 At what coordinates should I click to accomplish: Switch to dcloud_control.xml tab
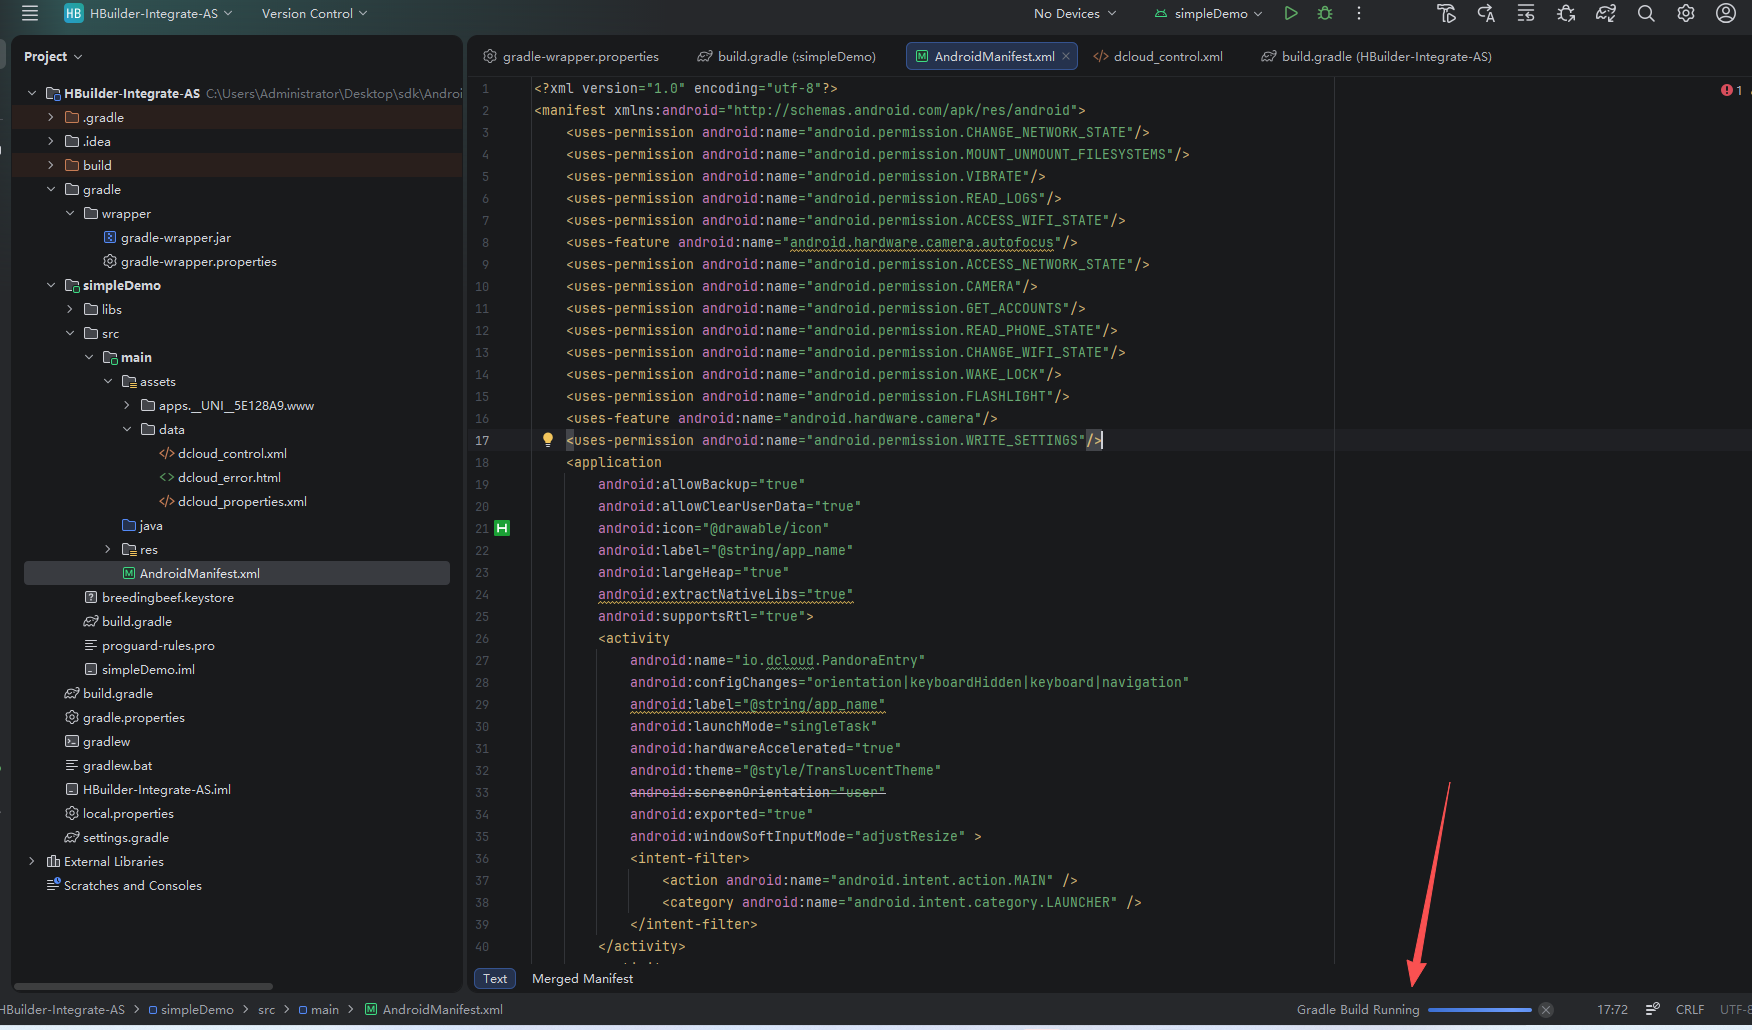click(1158, 56)
